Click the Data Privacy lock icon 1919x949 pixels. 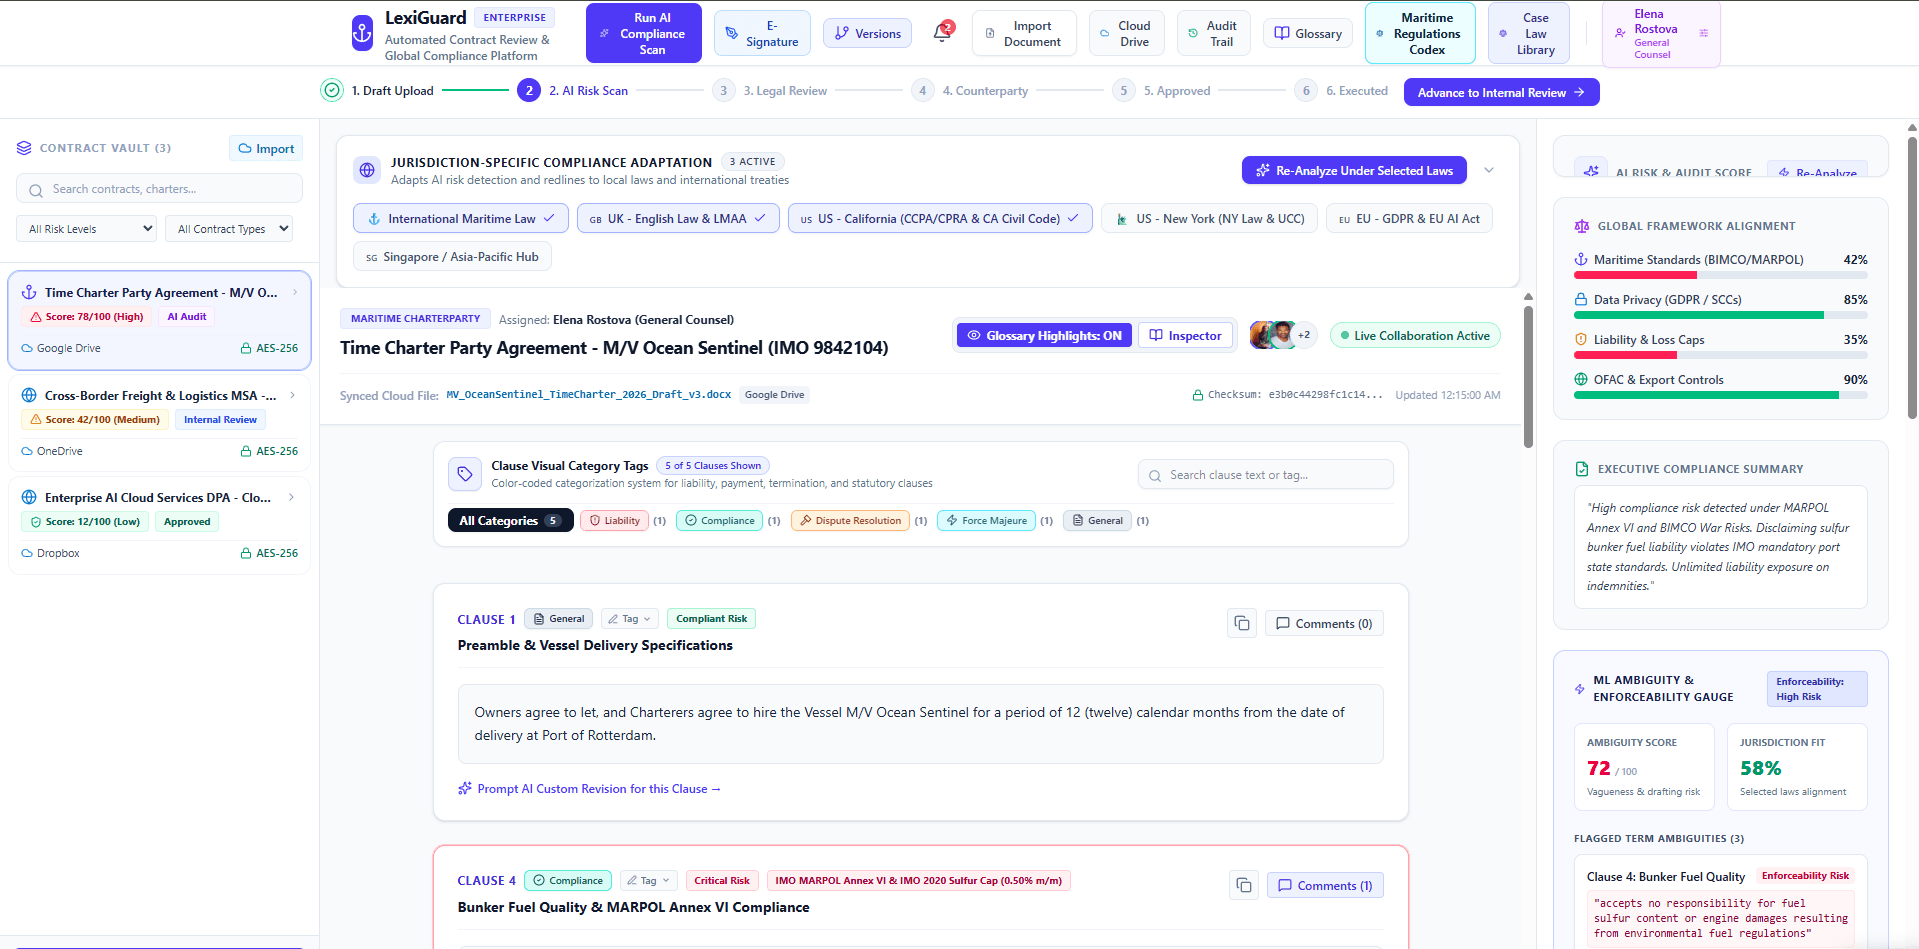[x=1581, y=299]
